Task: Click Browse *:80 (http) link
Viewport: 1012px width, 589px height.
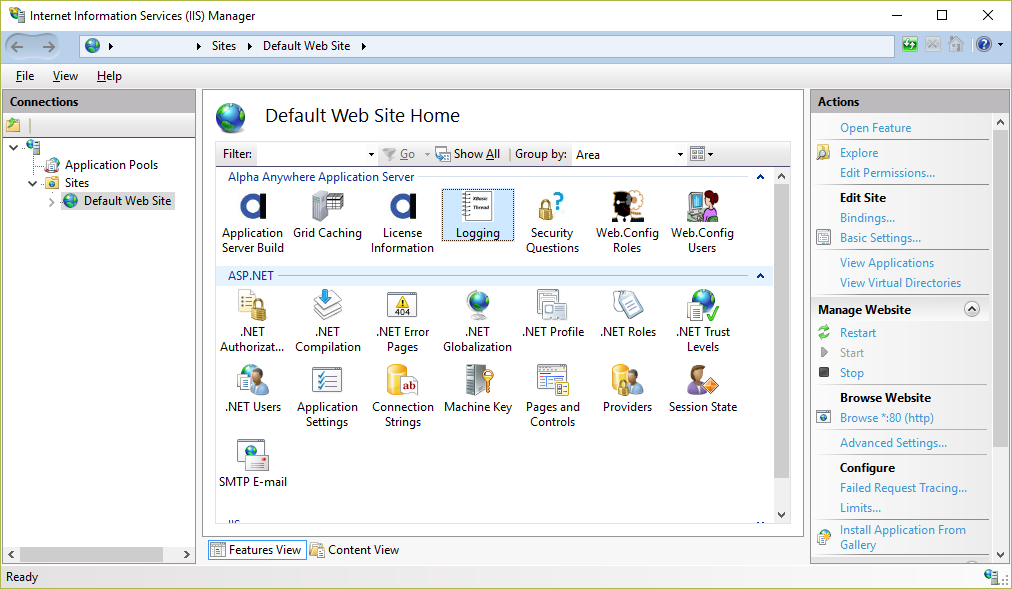Action: [x=886, y=418]
